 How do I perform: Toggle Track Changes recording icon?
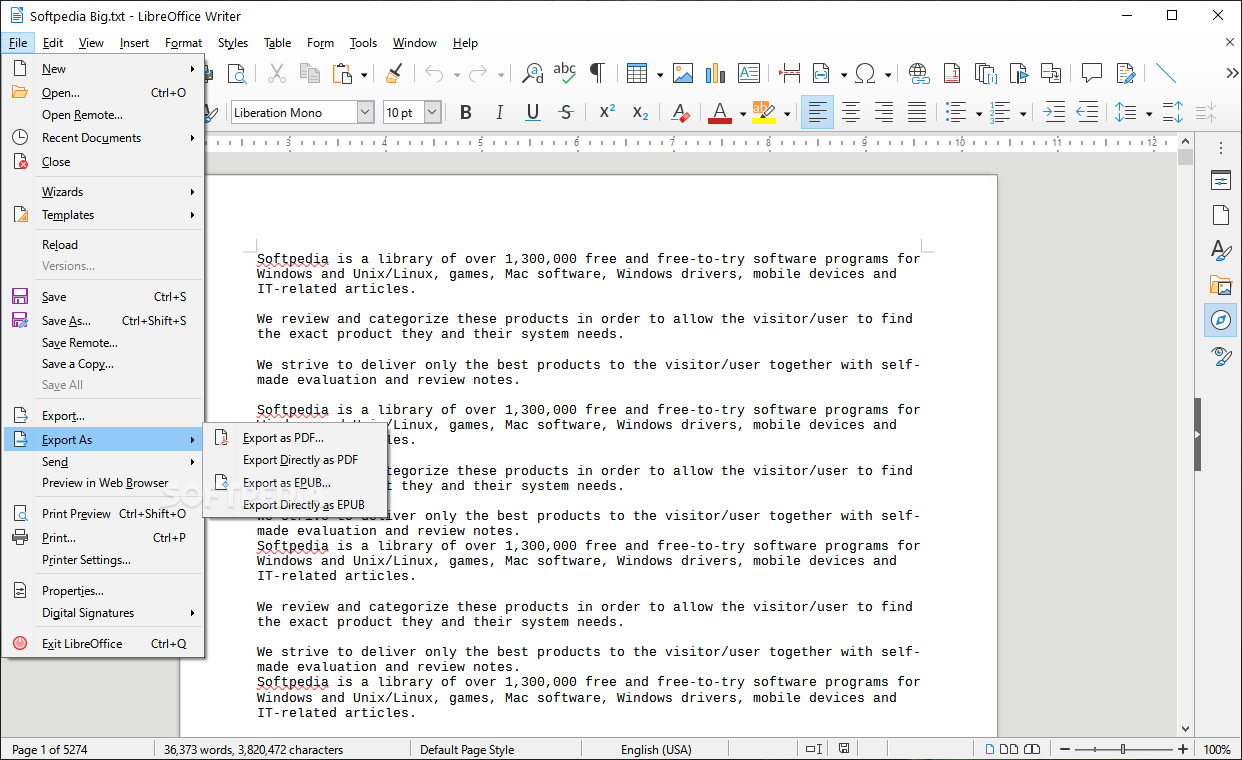click(x=1126, y=73)
